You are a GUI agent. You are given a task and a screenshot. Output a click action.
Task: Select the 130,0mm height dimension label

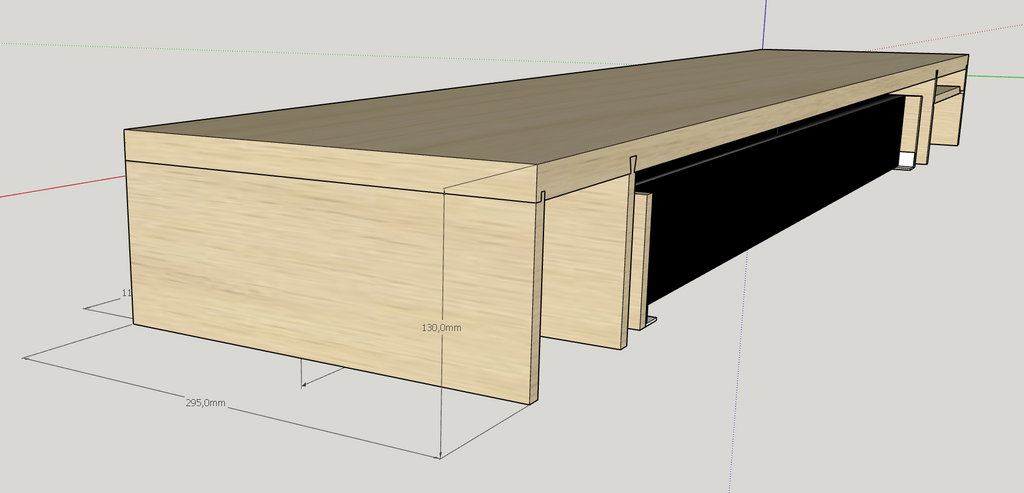click(x=442, y=327)
